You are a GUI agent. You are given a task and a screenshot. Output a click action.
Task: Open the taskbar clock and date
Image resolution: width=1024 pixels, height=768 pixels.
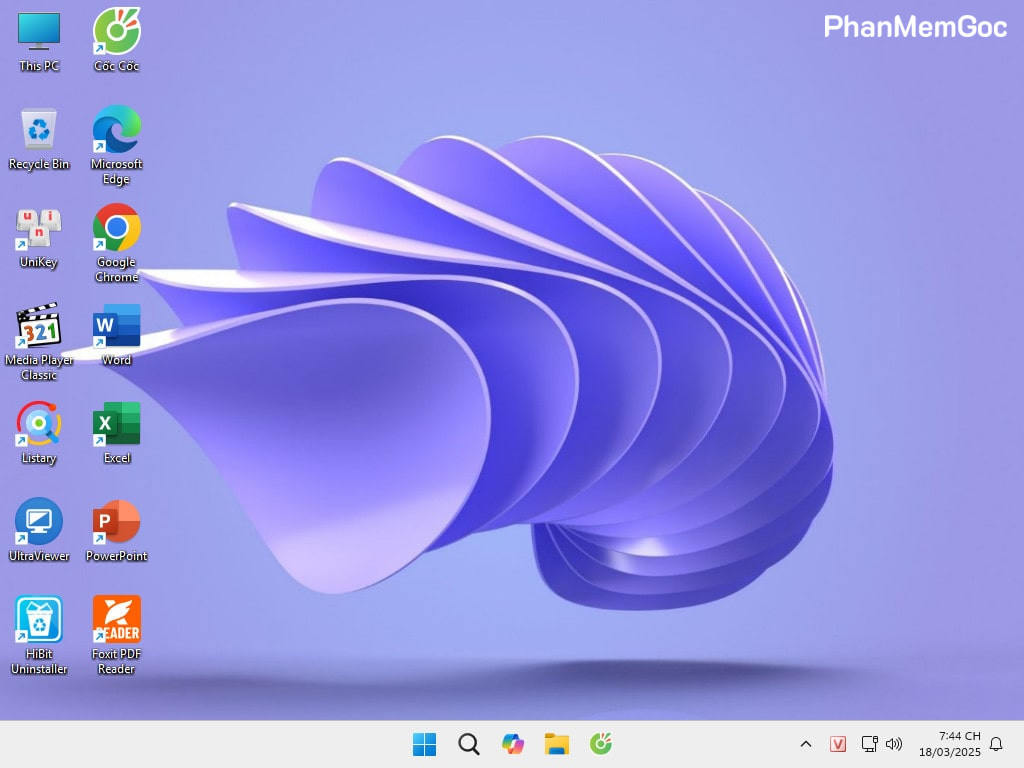[x=950, y=744]
